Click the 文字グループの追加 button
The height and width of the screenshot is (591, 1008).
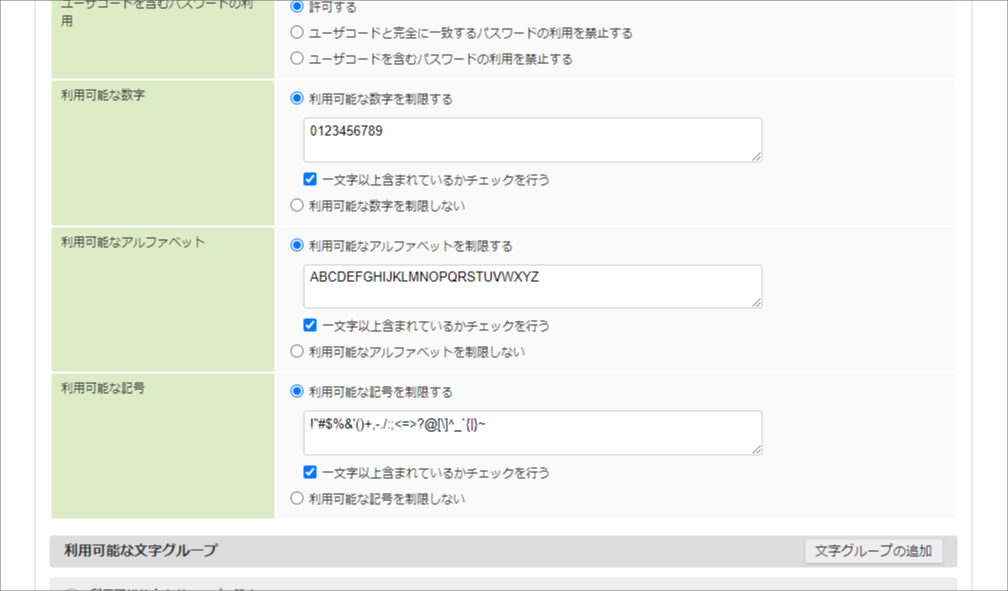(875, 549)
